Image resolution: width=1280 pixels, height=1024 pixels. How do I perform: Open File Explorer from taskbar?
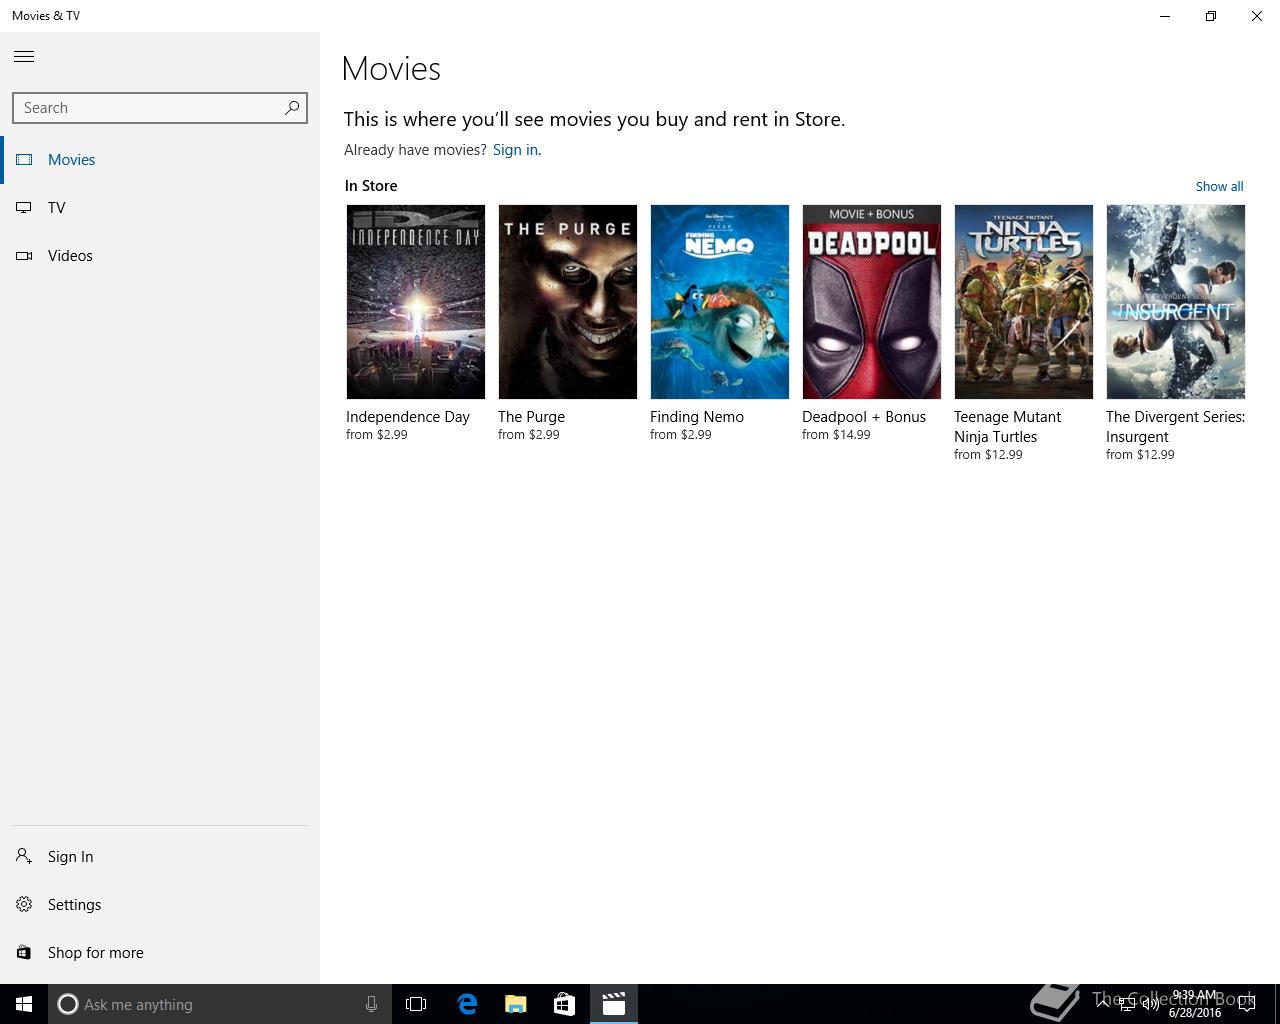tap(516, 1004)
